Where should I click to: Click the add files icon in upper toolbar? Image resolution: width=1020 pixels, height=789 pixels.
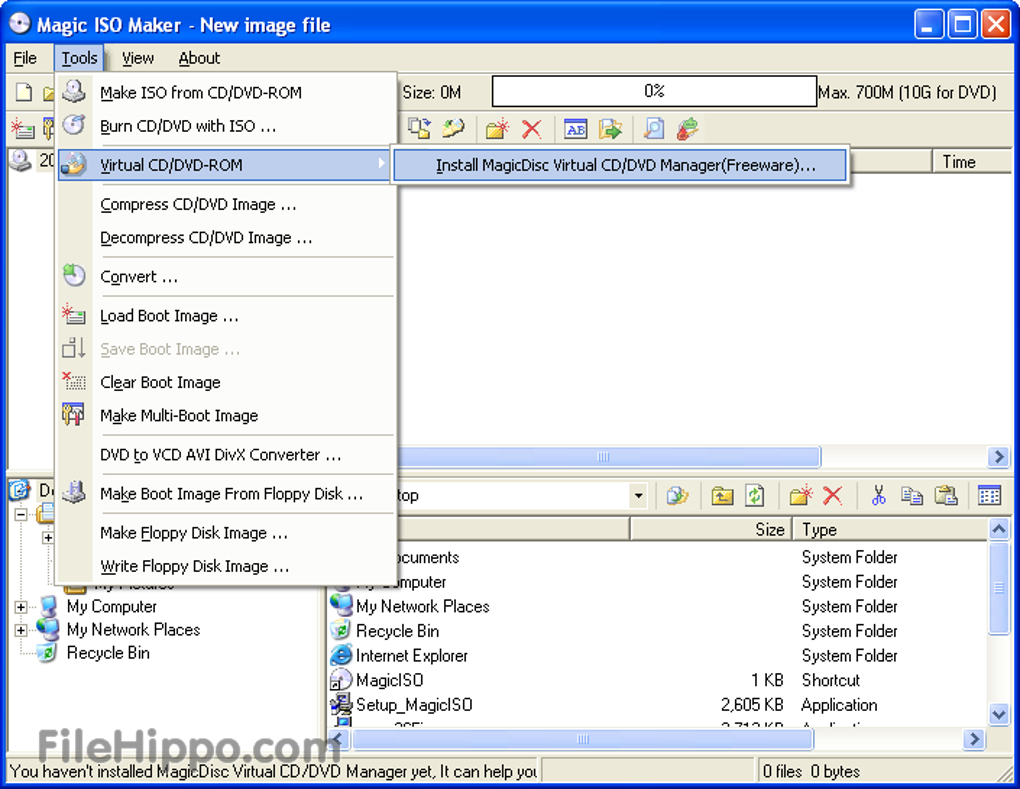click(420, 128)
